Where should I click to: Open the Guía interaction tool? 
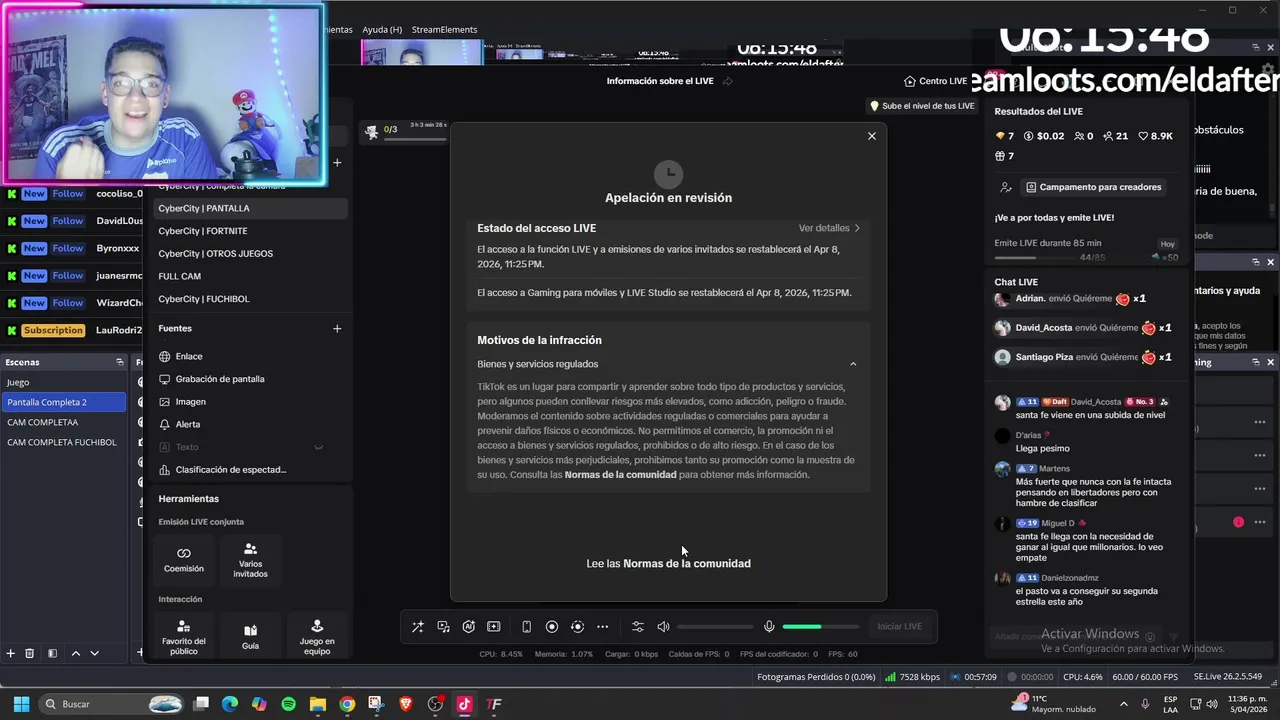[250, 637]
